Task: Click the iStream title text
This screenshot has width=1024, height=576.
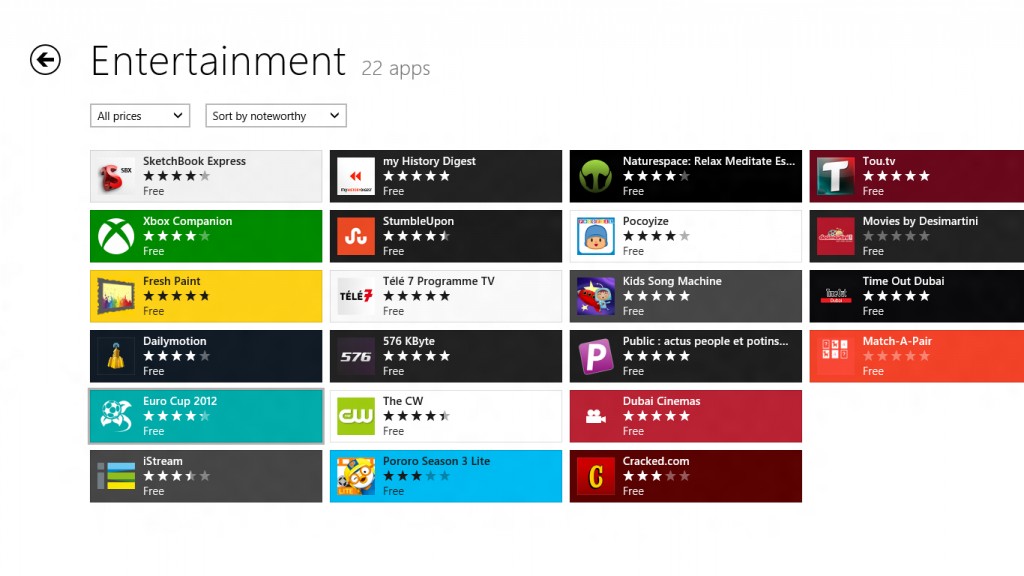Action: click(163, 461)
